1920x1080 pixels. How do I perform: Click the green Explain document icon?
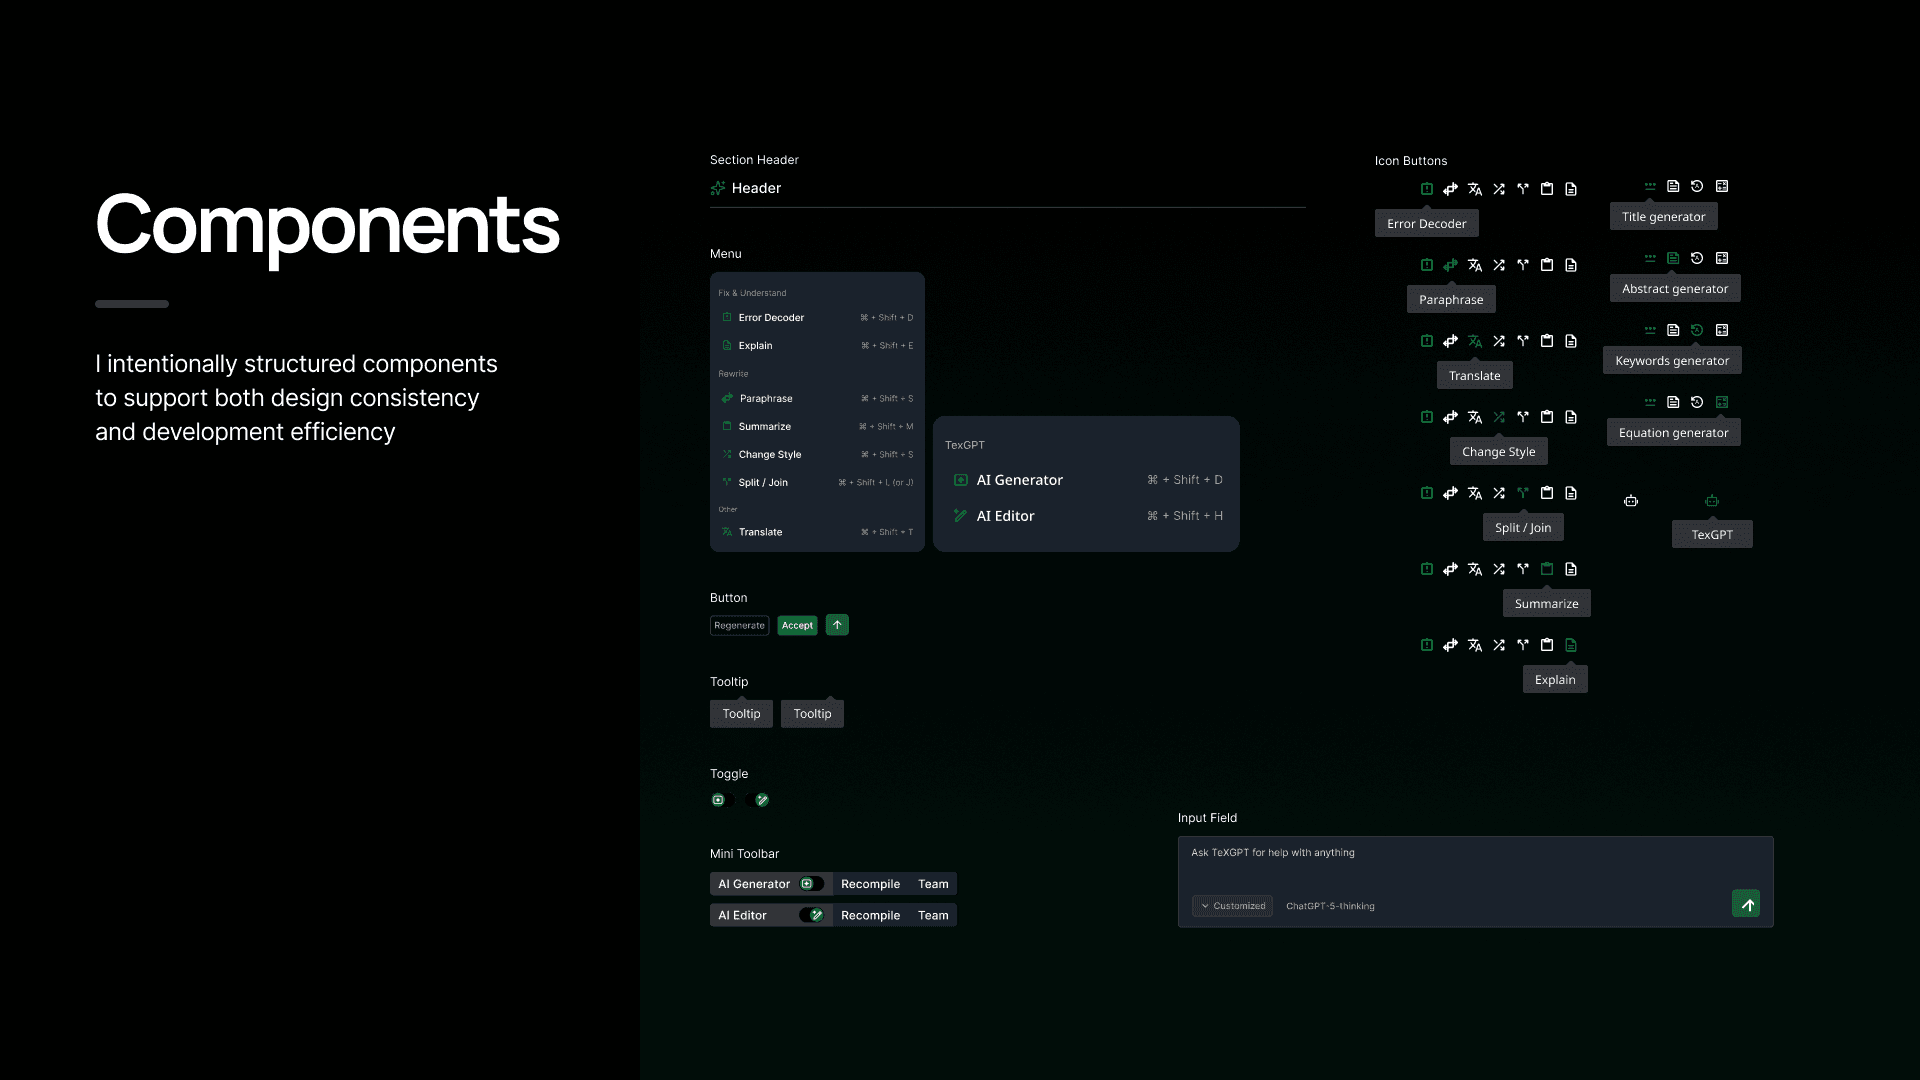click(x=1570, y=645)
